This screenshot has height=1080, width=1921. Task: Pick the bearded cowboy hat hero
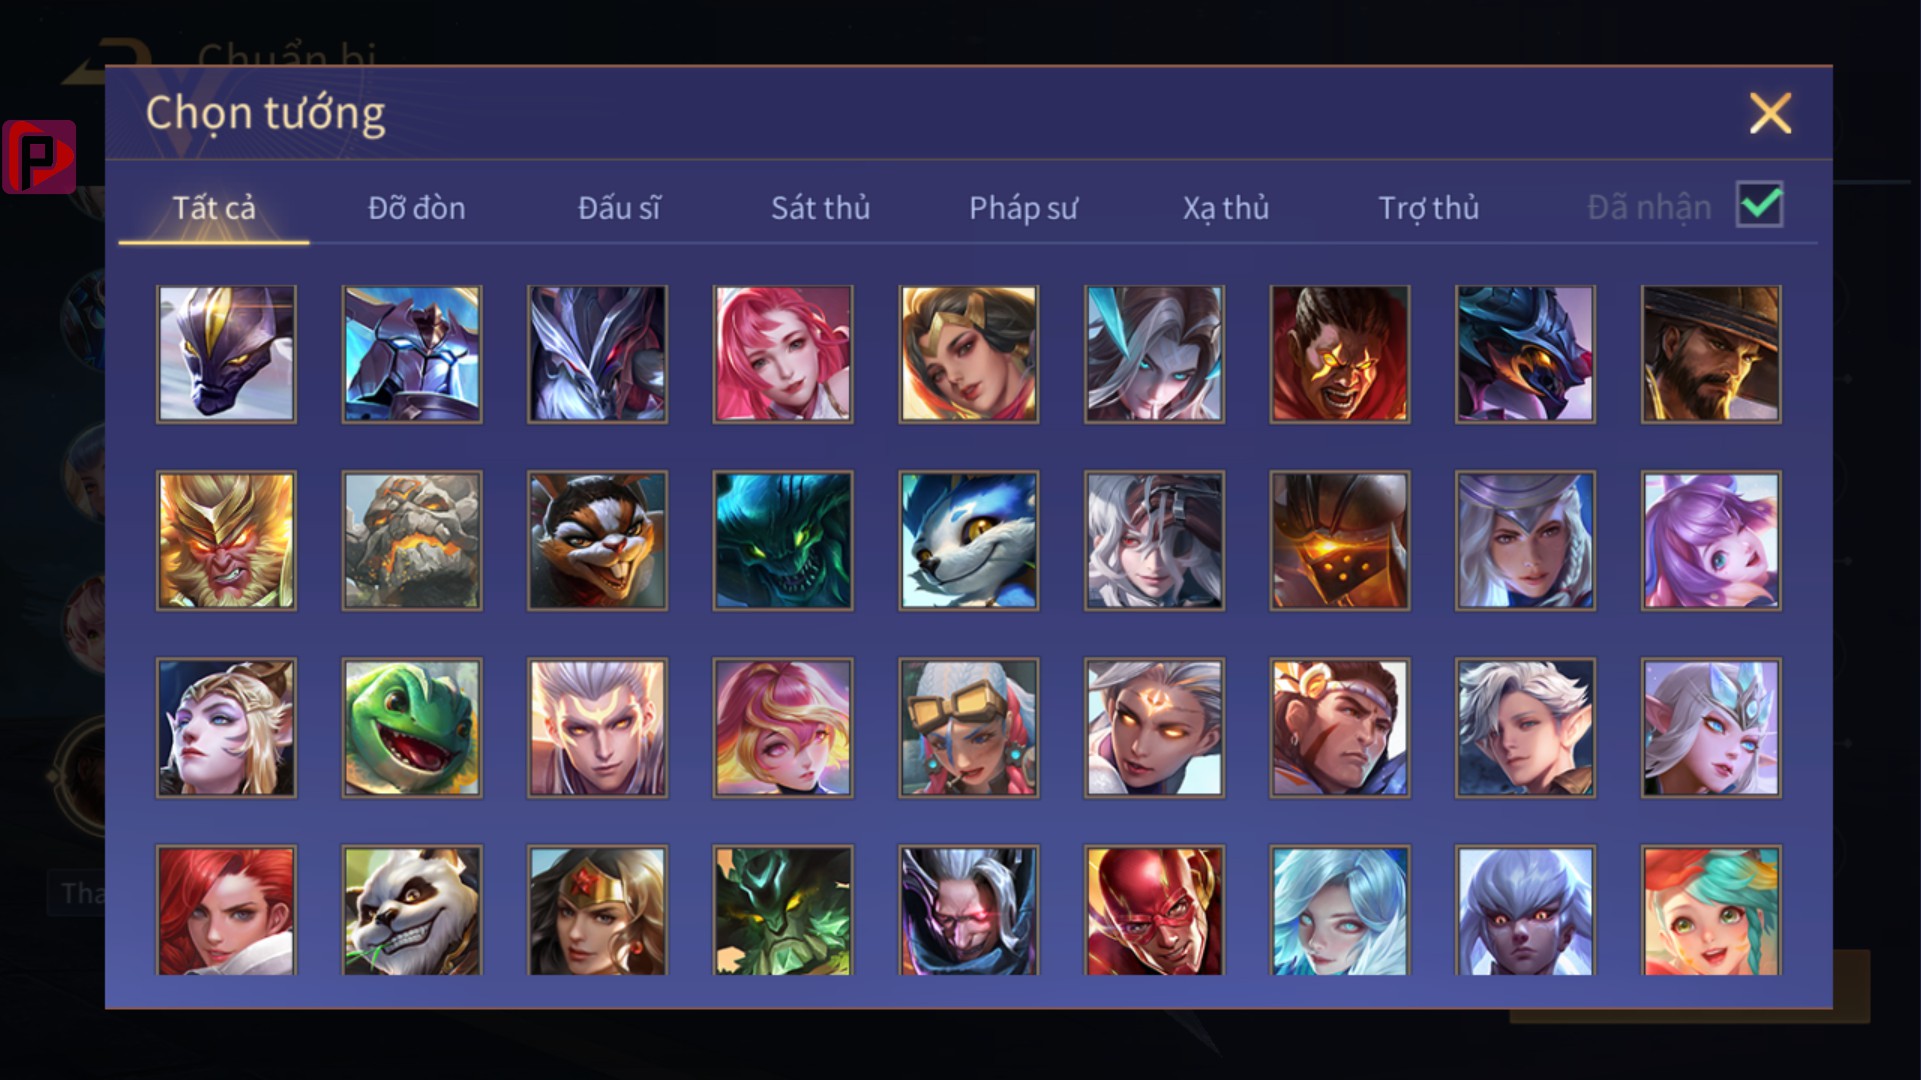(x=1710, y=354)
